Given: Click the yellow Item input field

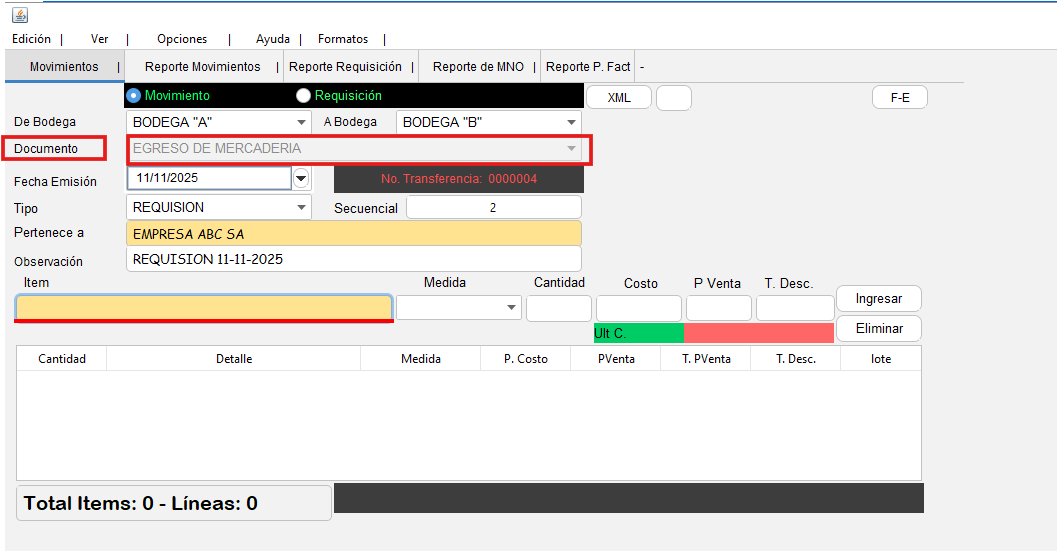Looking at the screenshot, I should 204,307.
